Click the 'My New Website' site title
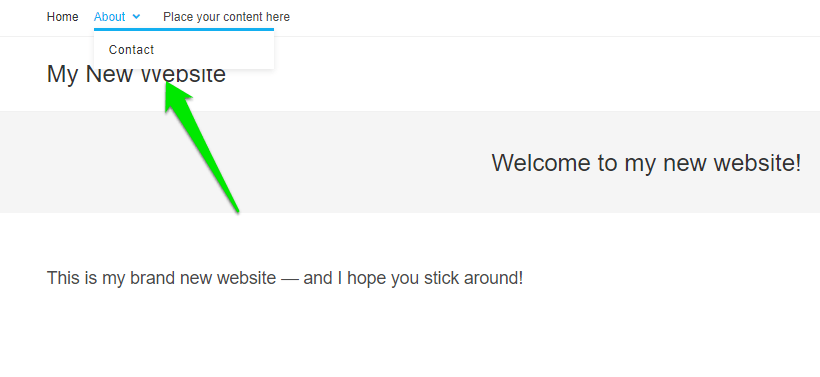The width and height of the screenshot is (820, 377). click(x=136, y=74)
